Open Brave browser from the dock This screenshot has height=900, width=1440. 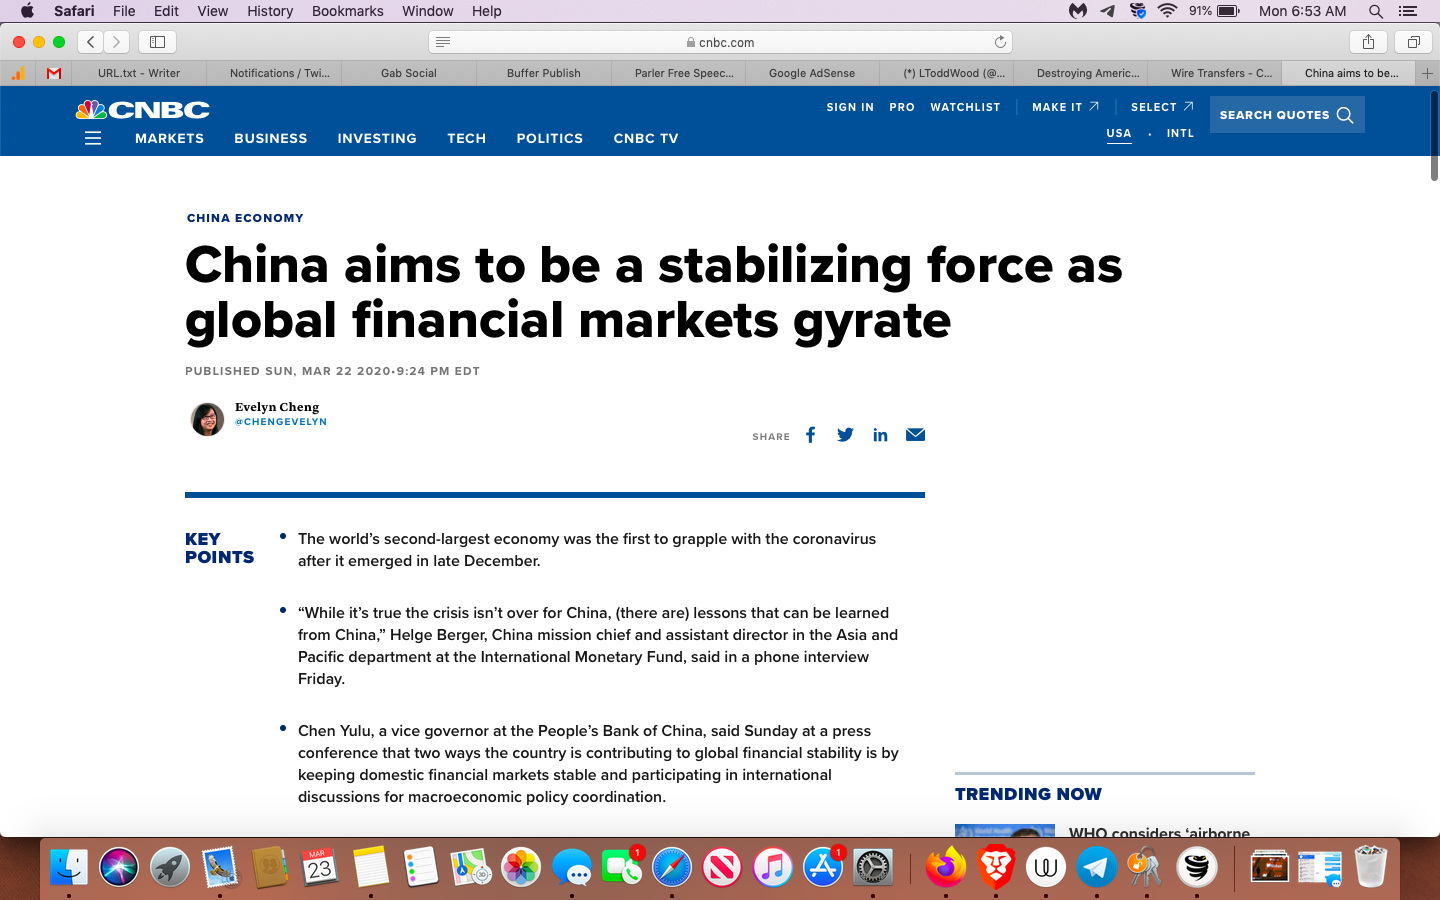coord(996,867)
